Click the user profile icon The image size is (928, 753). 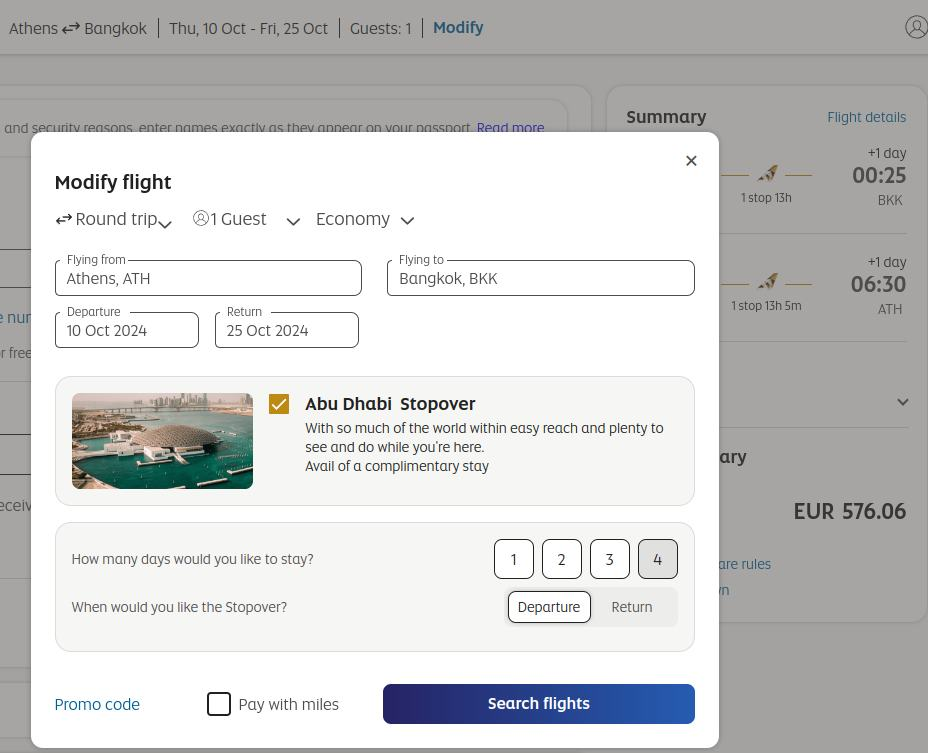coord(915,27)
